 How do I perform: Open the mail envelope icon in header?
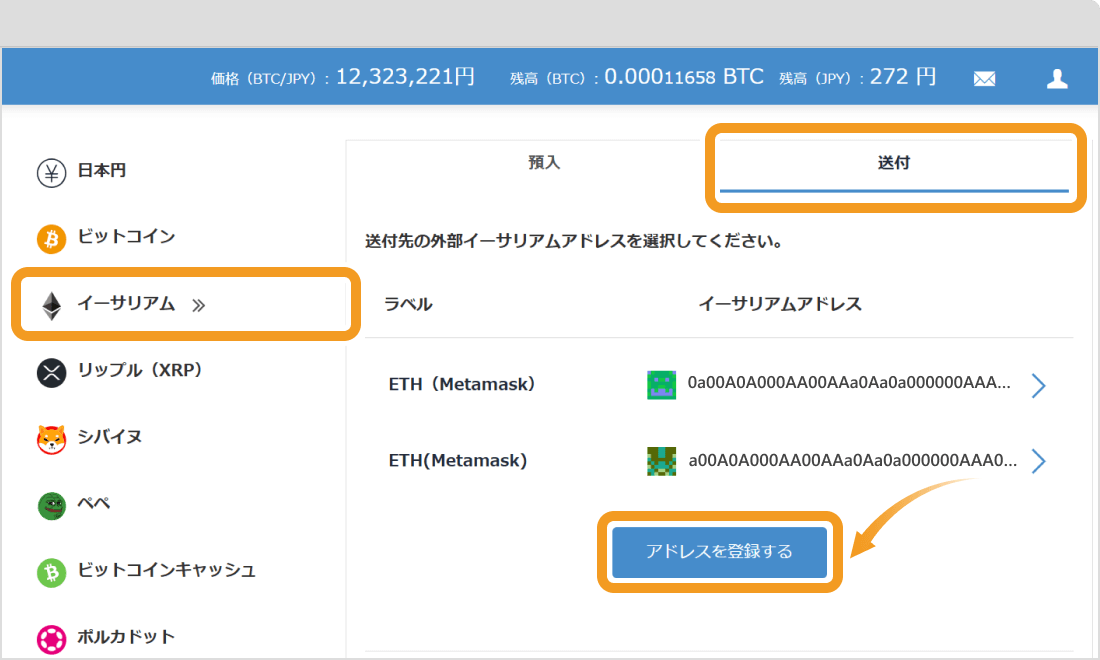(x=984, y=79)
